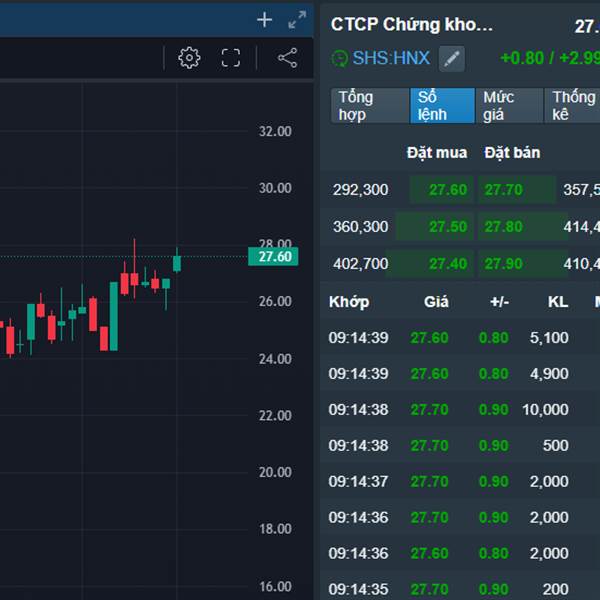Image resolution: width=600 pixels, height=600 pixels.
Task: Select the Sổ lệnh tab
Action: (x=442, y=106)
